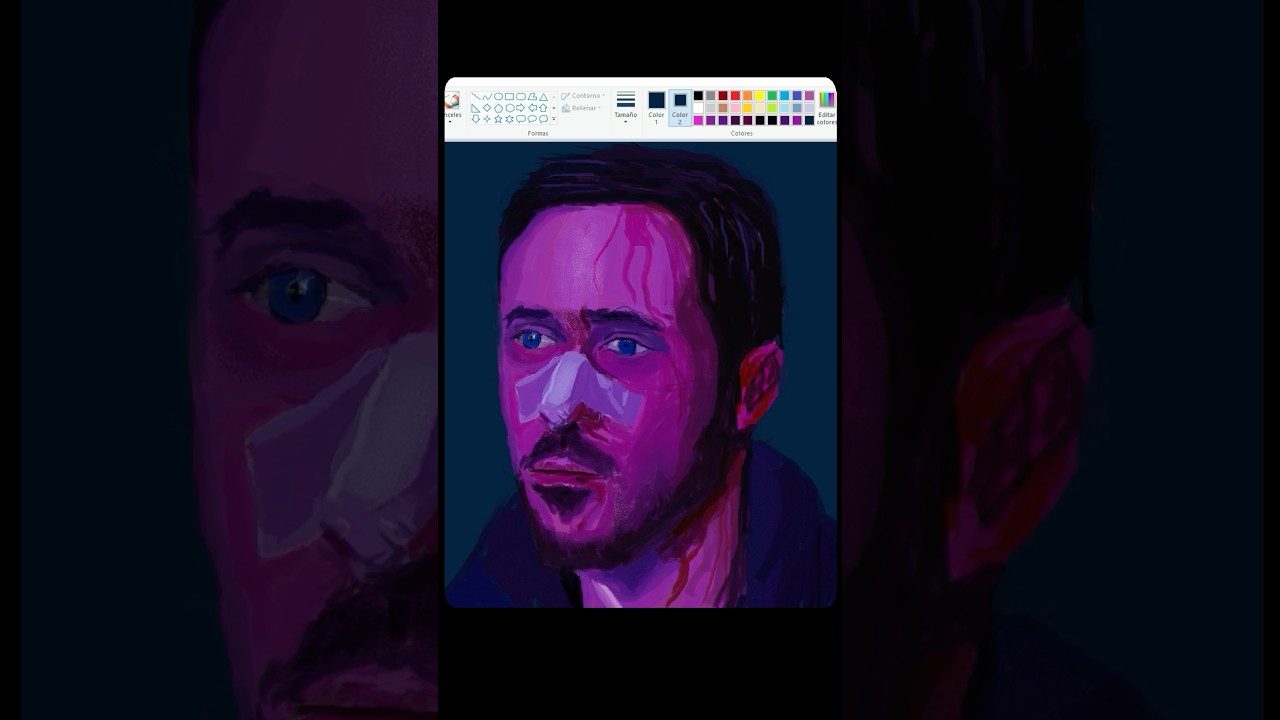Select the diamond shape
The image size is (1280, 720).
(x=487, y=108)
